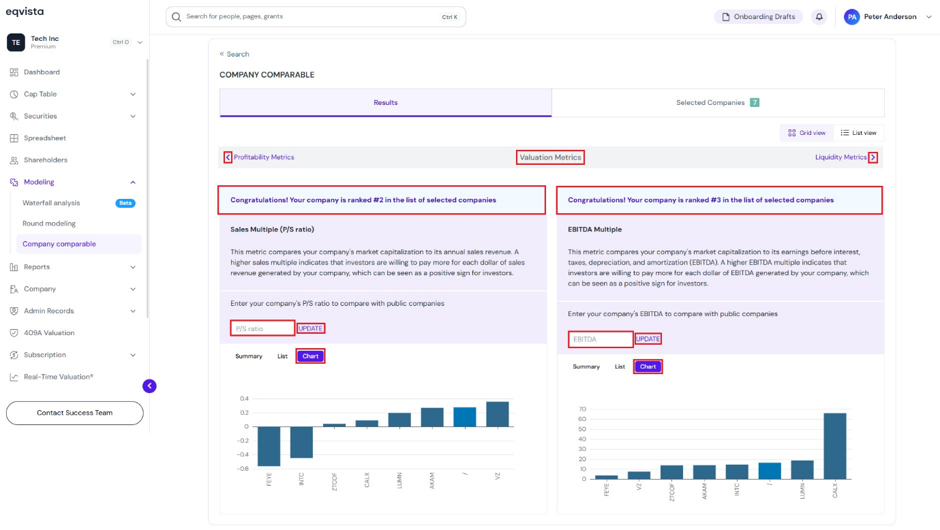Image resolution: width=940 pixels, height=530 pixels.
Task: Click the Spreadsheet grid icon
Action: (14, 138)
